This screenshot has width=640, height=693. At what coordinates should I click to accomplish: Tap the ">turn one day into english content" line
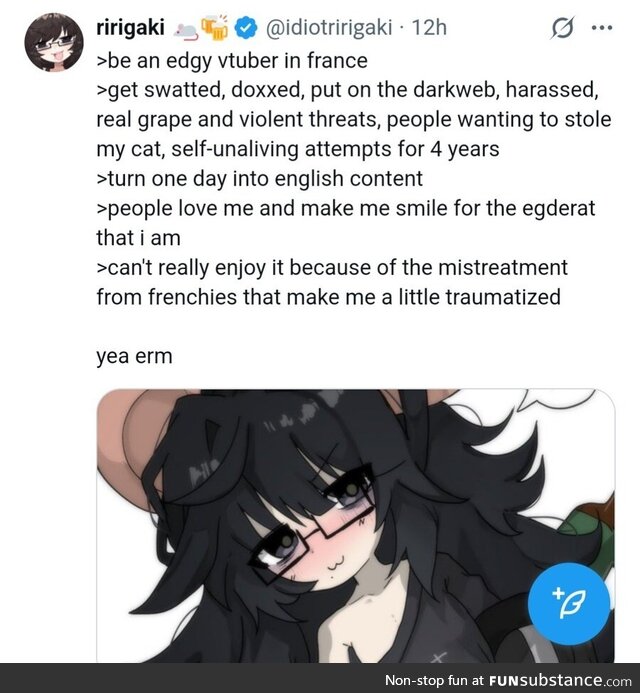pos(259,179)
